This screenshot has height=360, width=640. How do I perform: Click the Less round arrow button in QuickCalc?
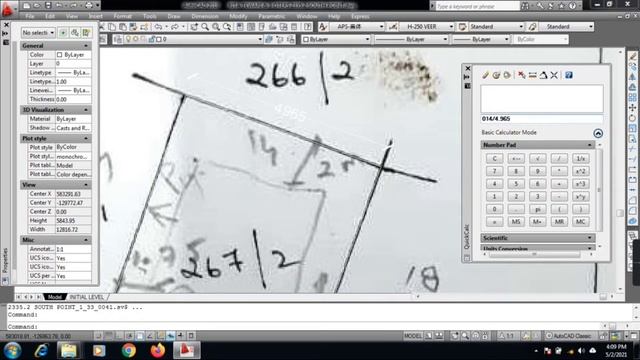(x=598, y=133)
